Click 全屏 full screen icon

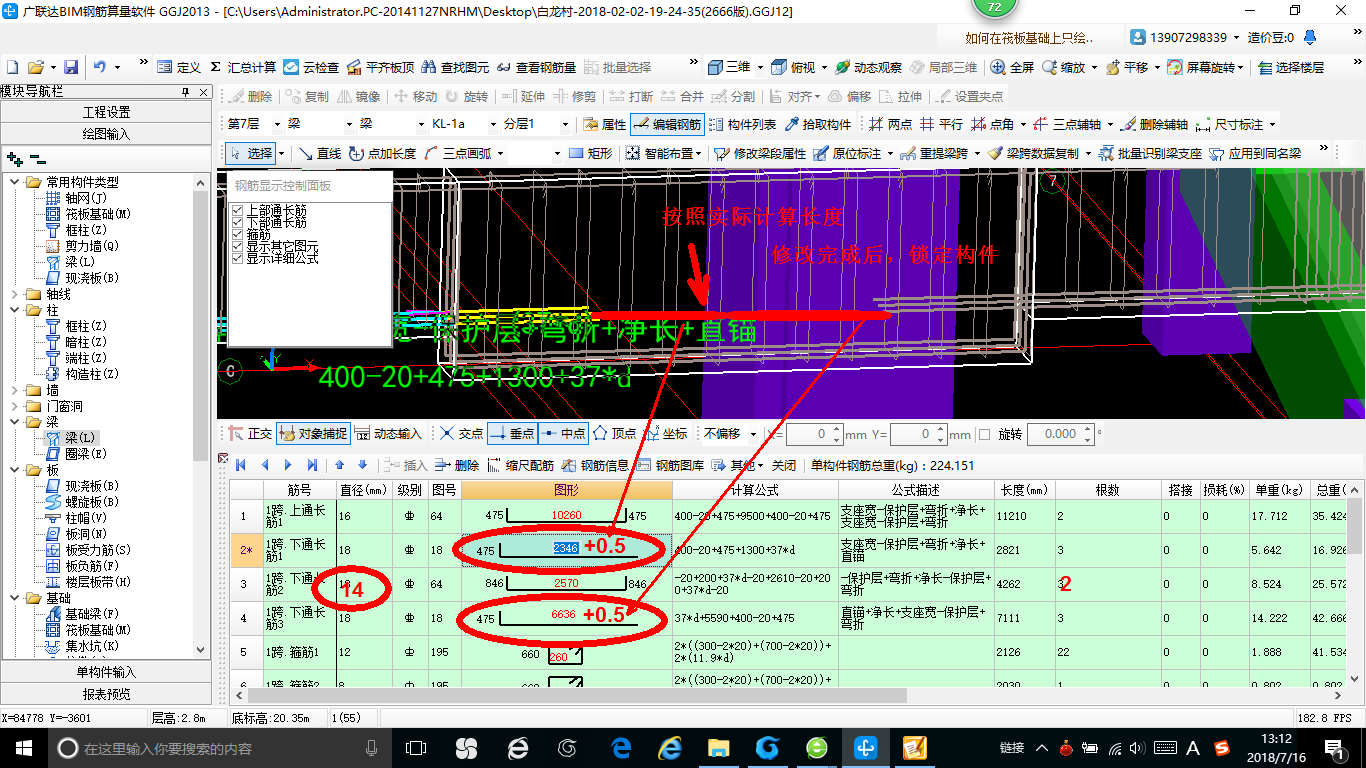(1012, 67)
